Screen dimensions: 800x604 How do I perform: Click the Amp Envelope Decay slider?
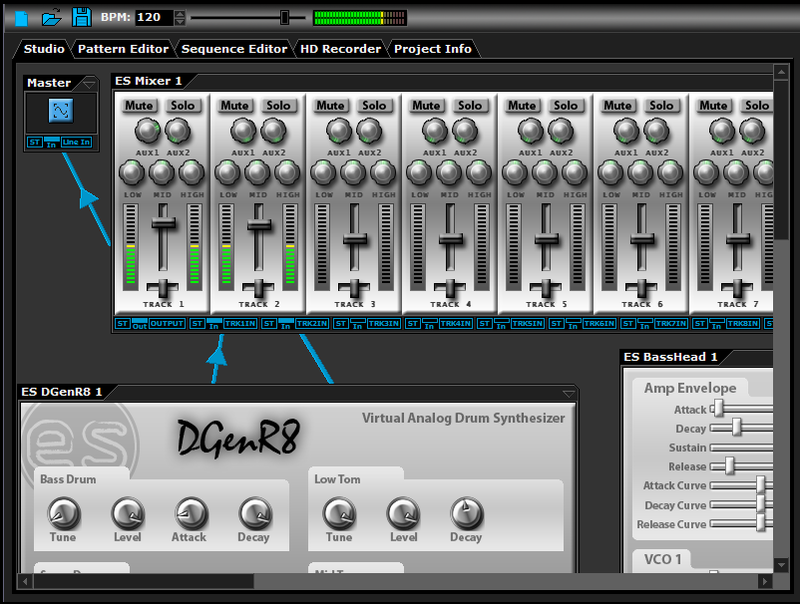(737, 428)
